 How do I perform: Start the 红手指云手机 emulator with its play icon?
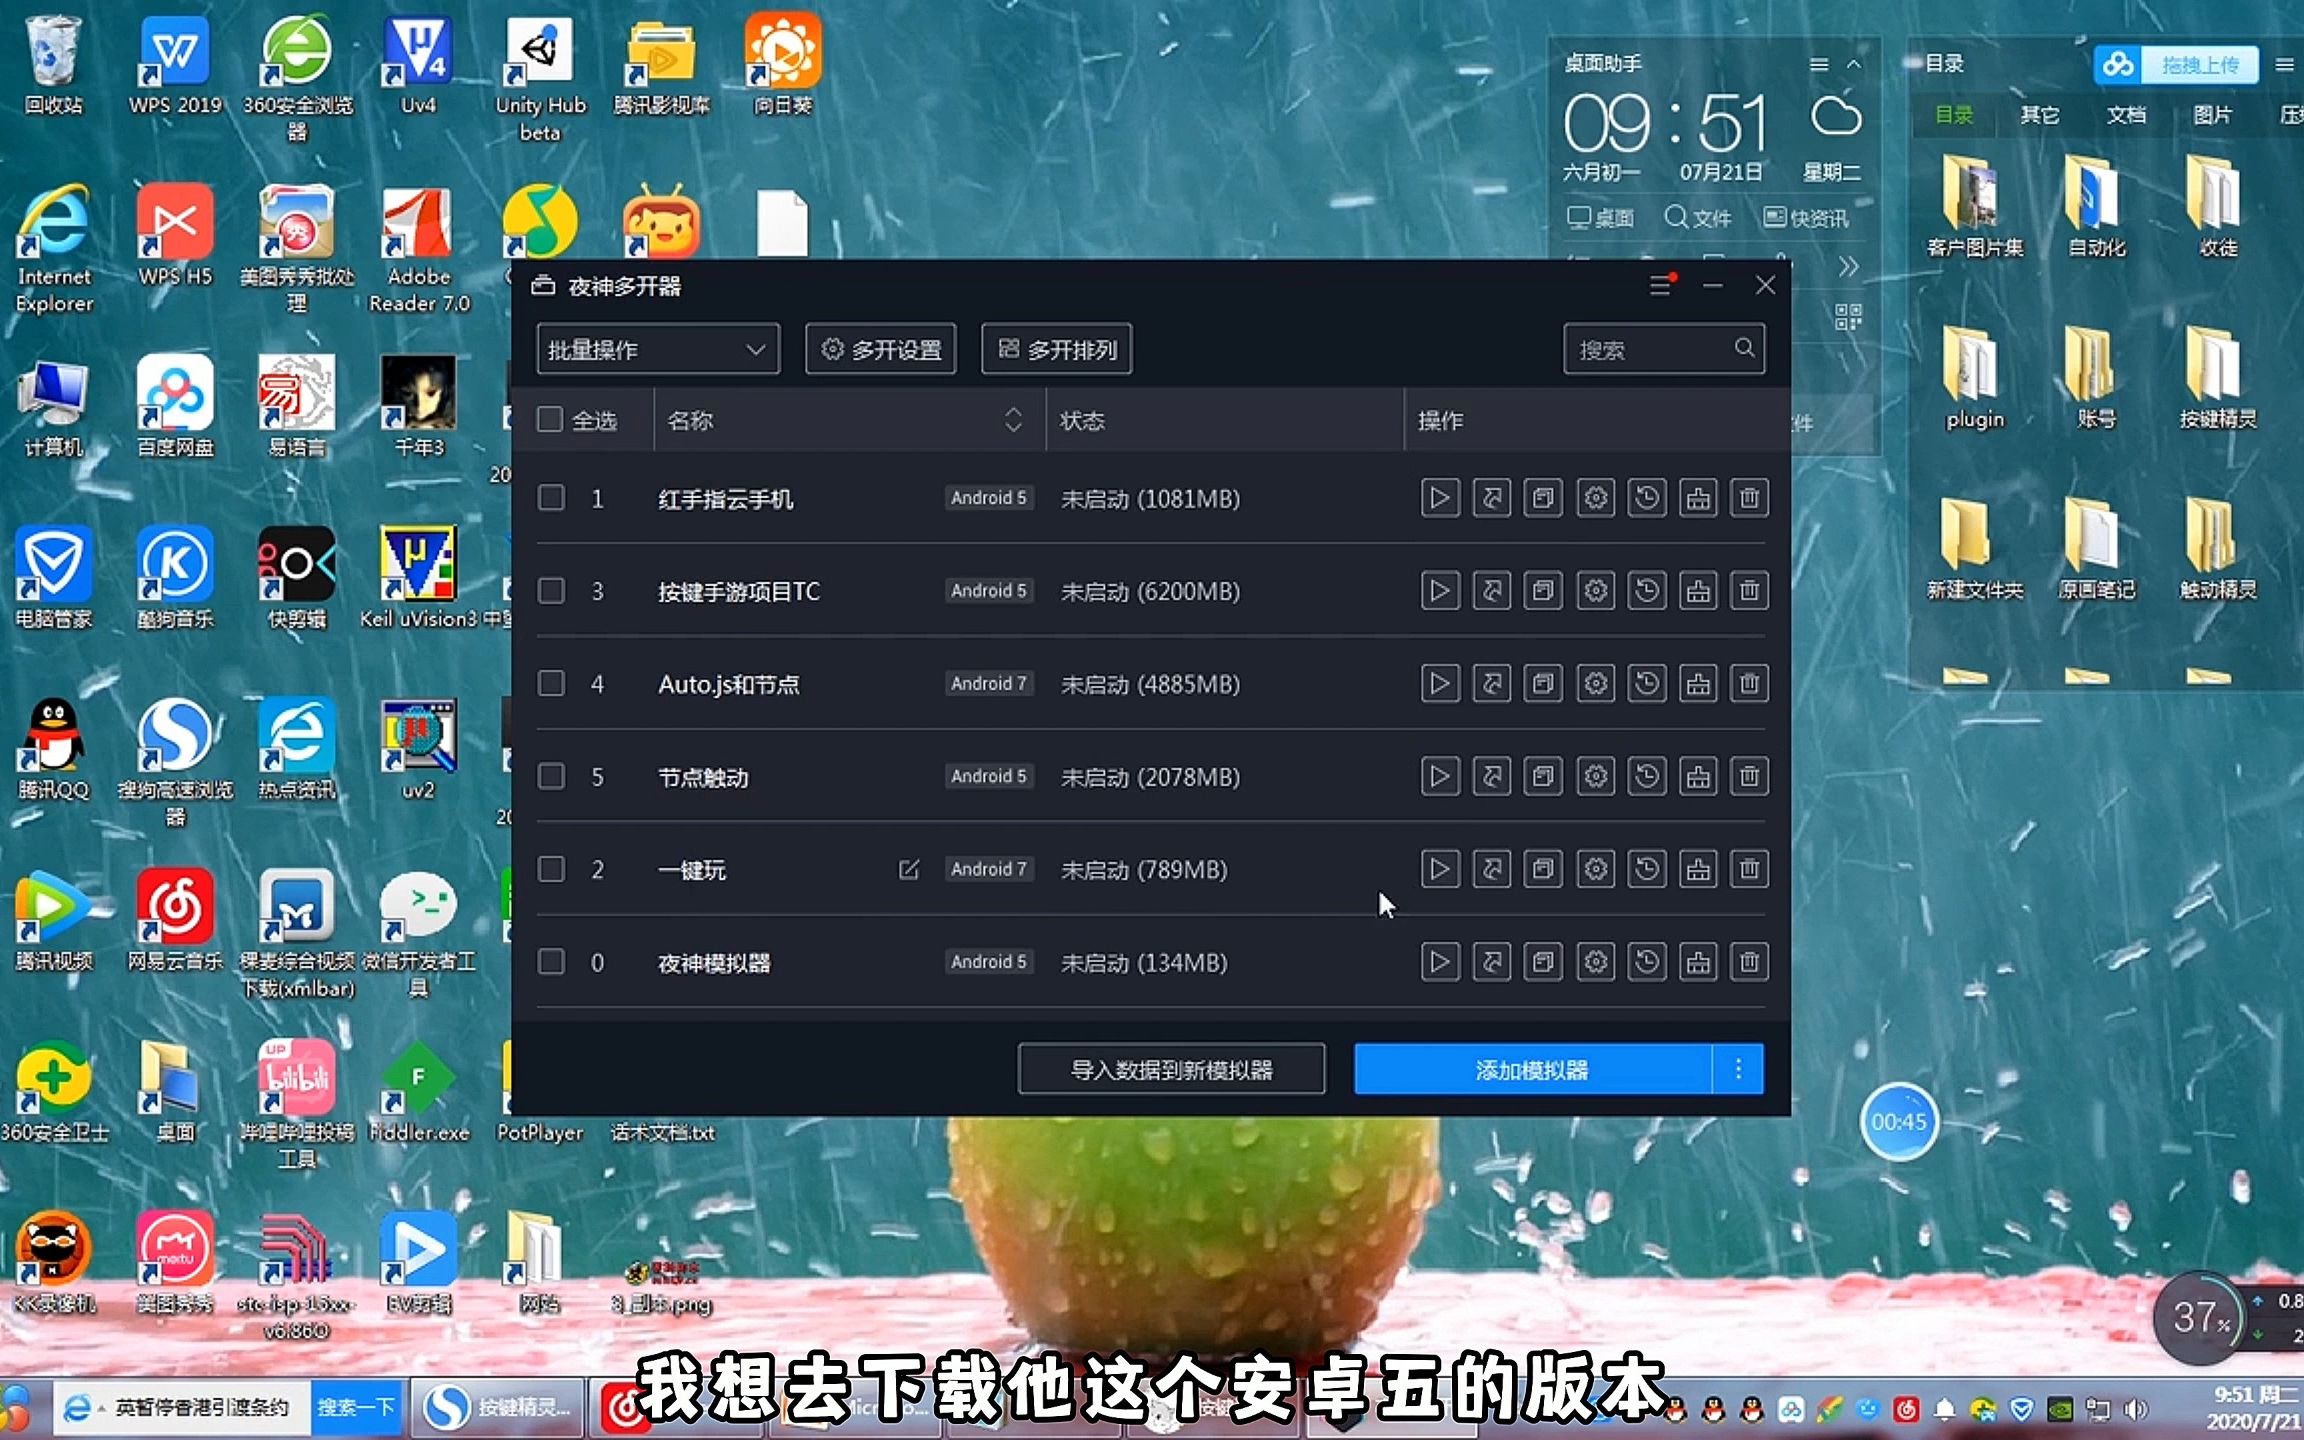[x=1440, y=498]
